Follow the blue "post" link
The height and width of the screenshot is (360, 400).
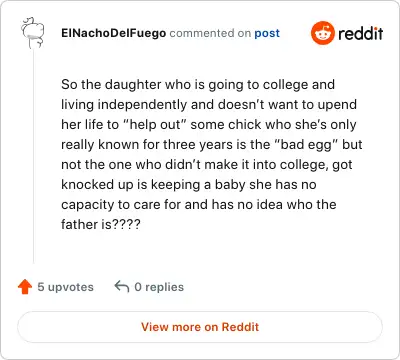click(267, 33)
